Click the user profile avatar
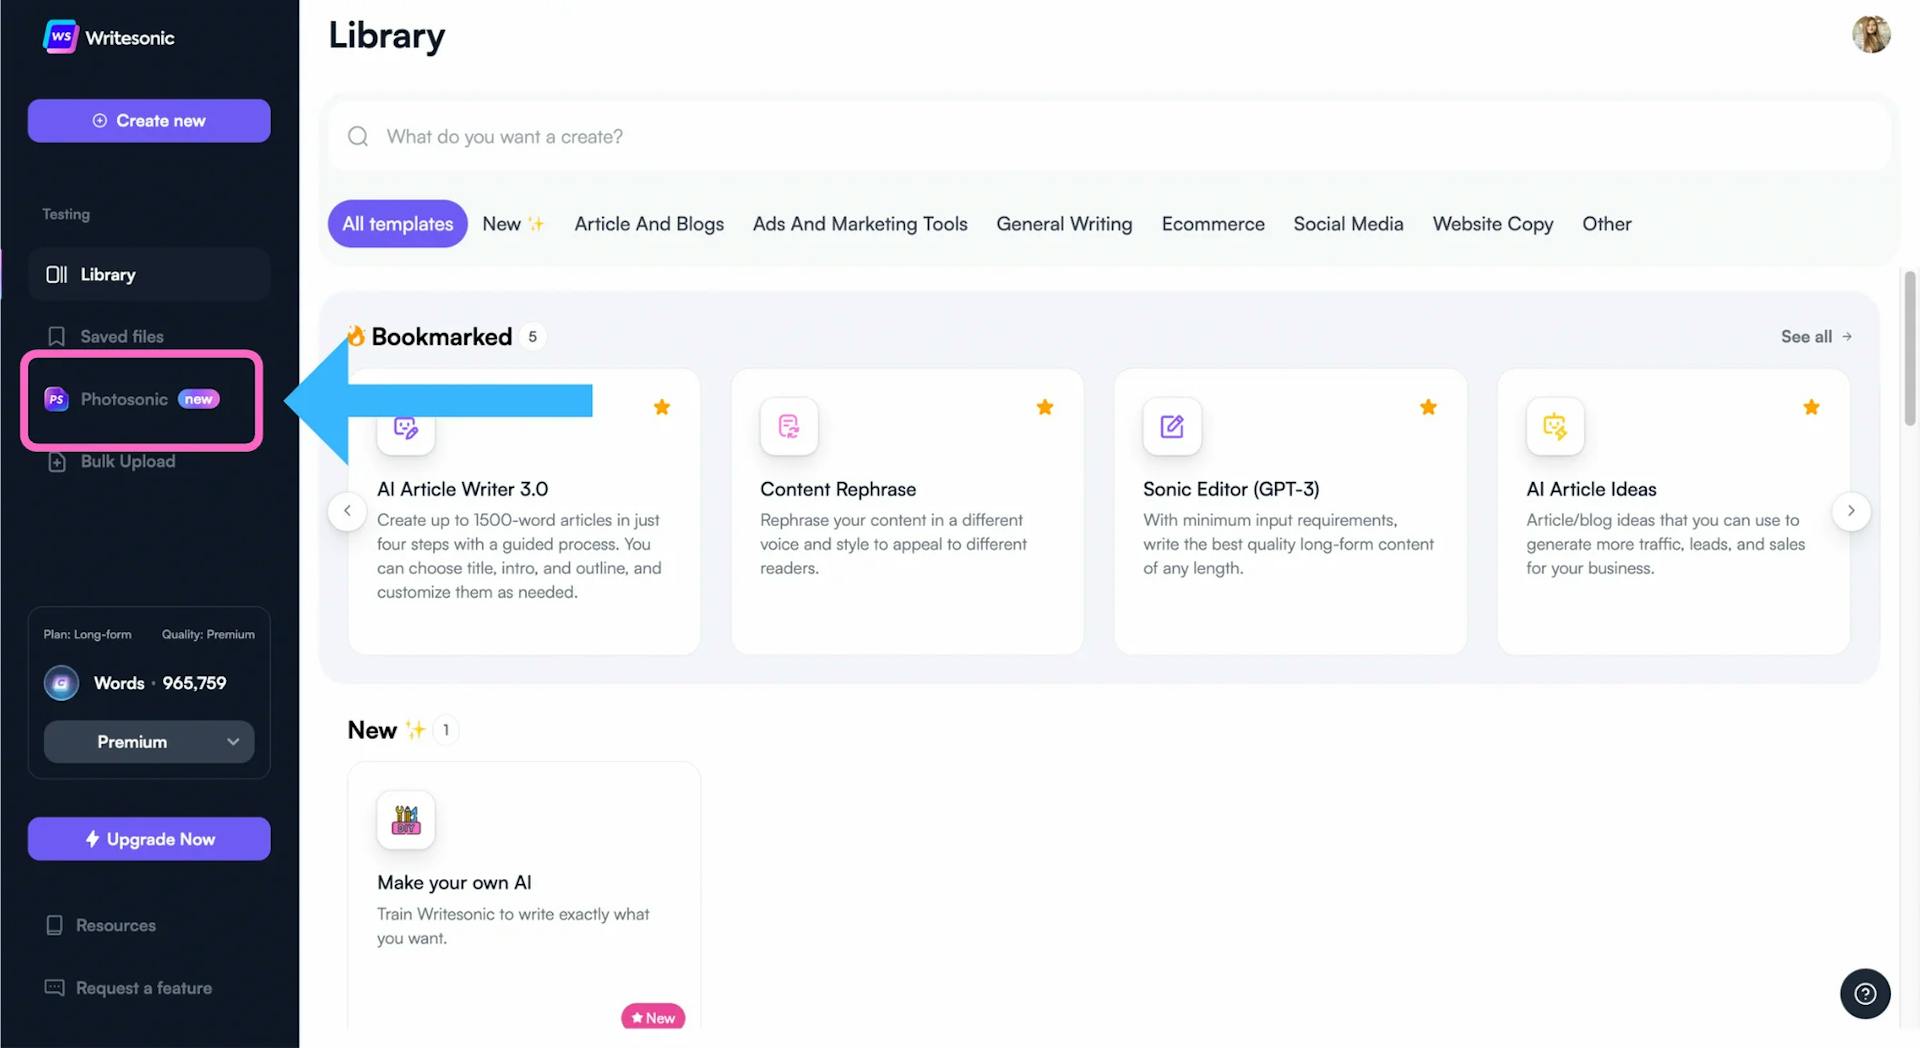Image resolution: width=1920 pixels, height=1048 pixels. tap(1871, 34)
